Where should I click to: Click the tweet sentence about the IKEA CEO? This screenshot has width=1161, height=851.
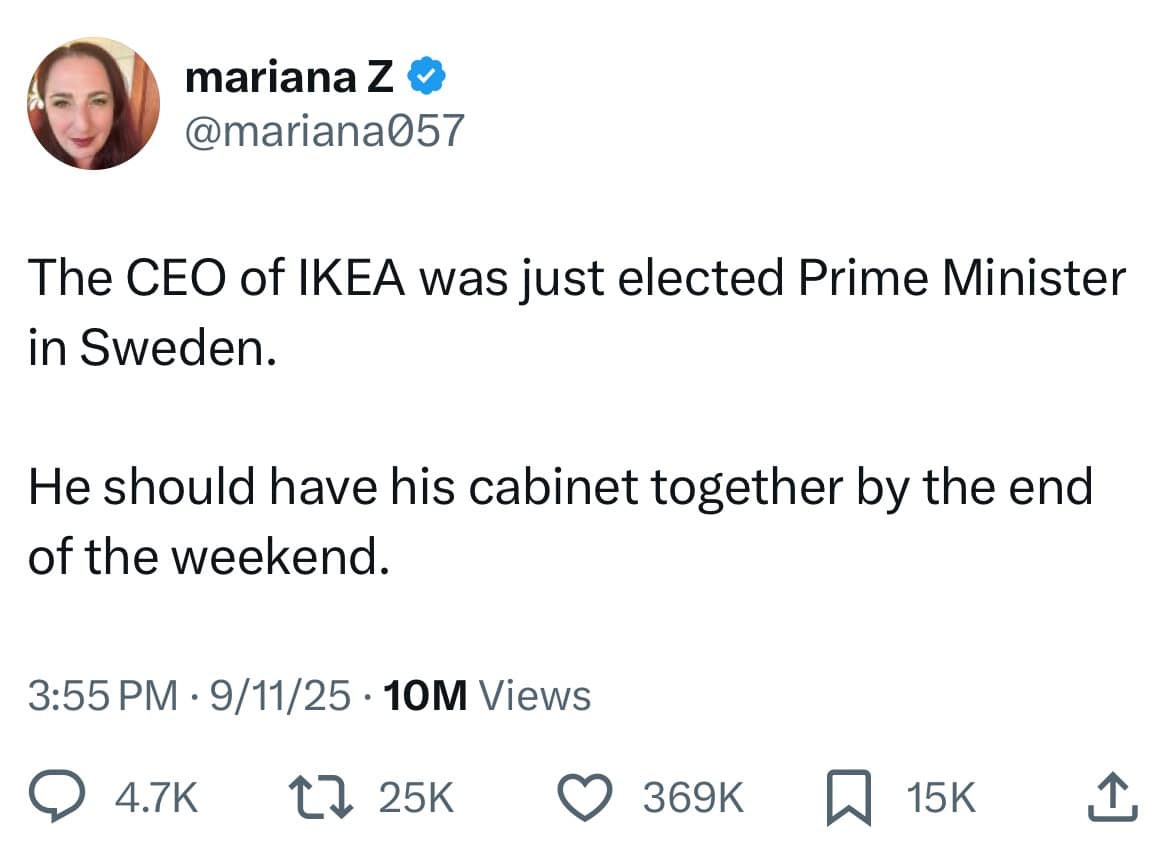point(576,278)
